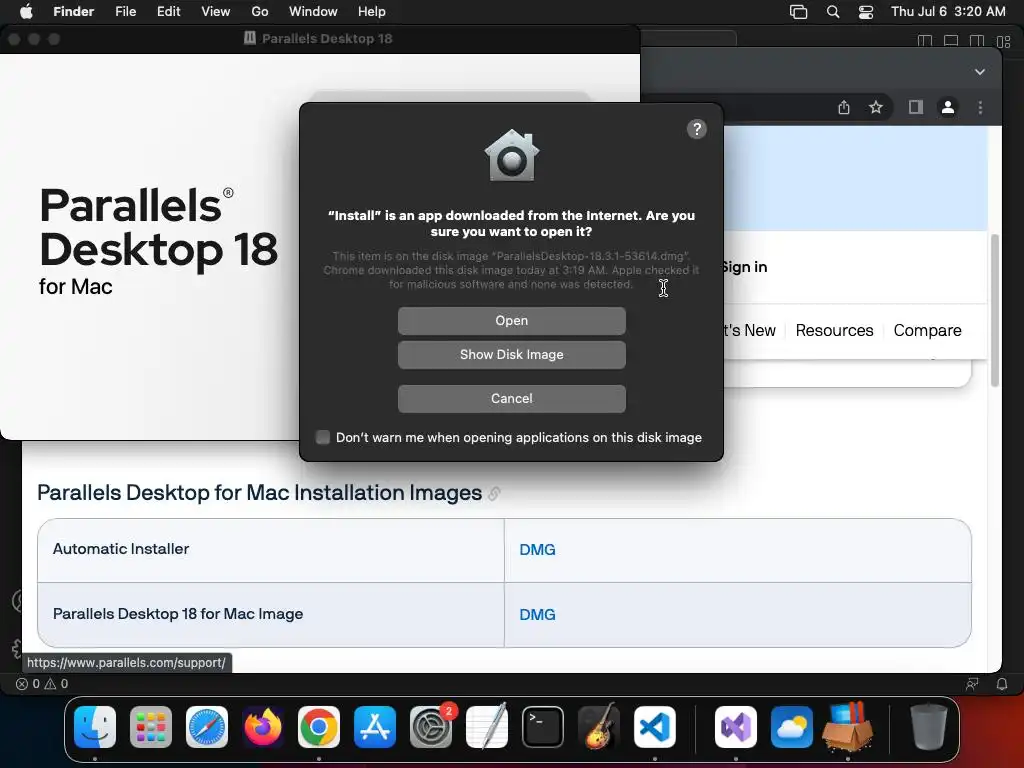Open the cloud app icon in the Dock
The height and width of the screenshot is (768, 1024).
[x=792, y=727]
